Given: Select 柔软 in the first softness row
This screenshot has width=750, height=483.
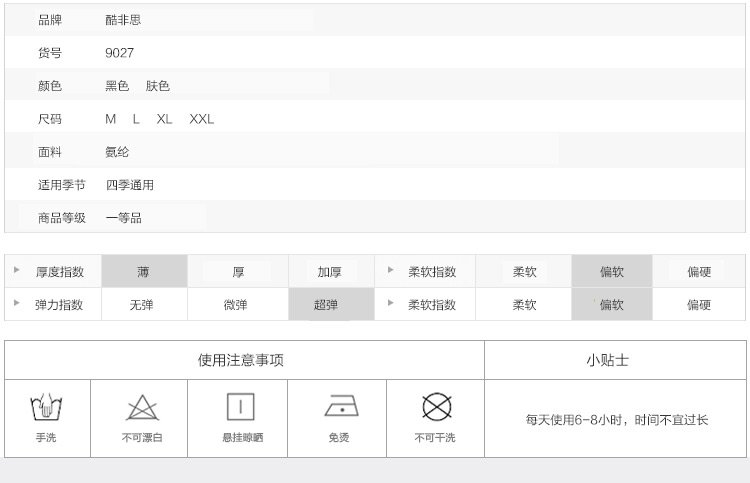Looking at the screenshot, I should pos(523,271).
